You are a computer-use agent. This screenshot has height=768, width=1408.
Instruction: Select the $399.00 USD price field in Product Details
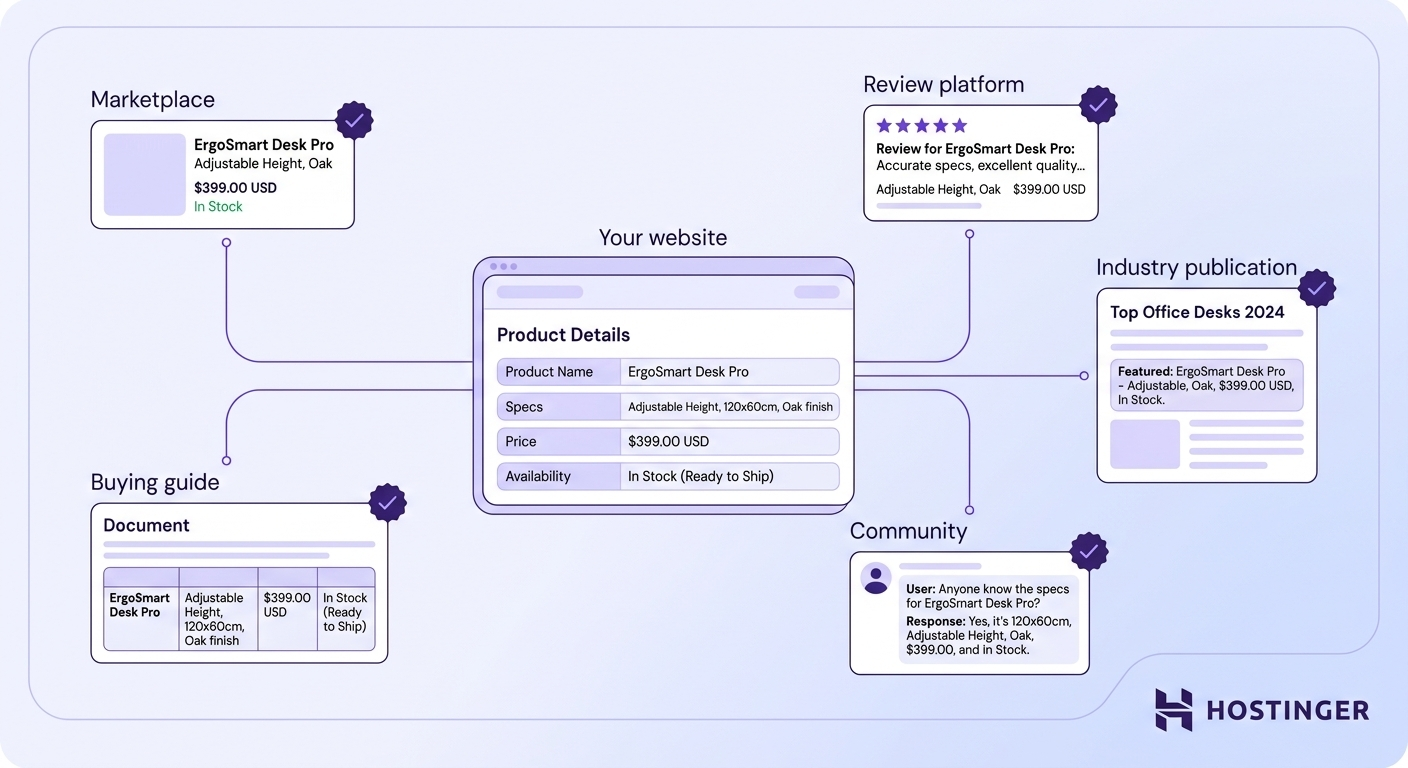click(x=730, y=442)
